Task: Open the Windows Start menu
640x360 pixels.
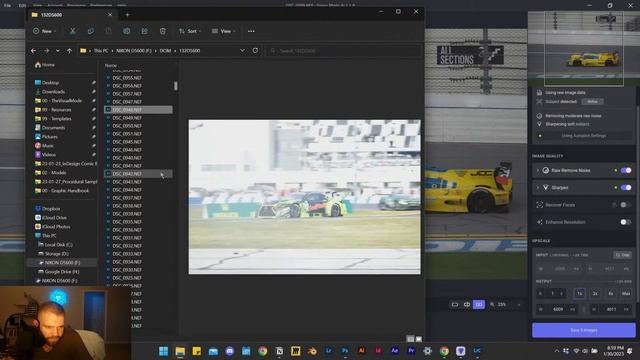Action: [x=164, y=351]
